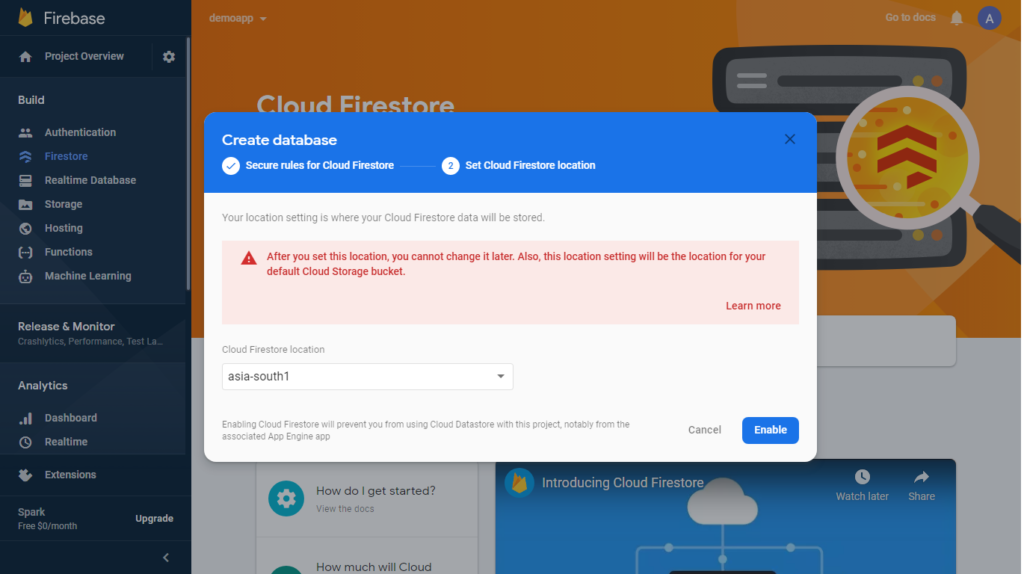Click the completed step checkmark icon
Screen dimensions: 1024x574
231,166
